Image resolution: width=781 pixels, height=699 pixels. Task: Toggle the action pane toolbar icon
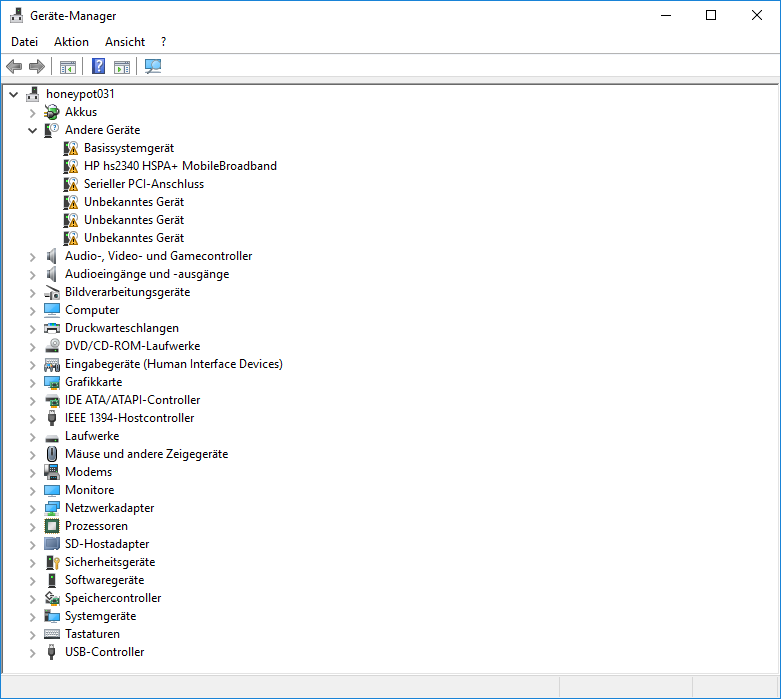(x=122, y=66)
